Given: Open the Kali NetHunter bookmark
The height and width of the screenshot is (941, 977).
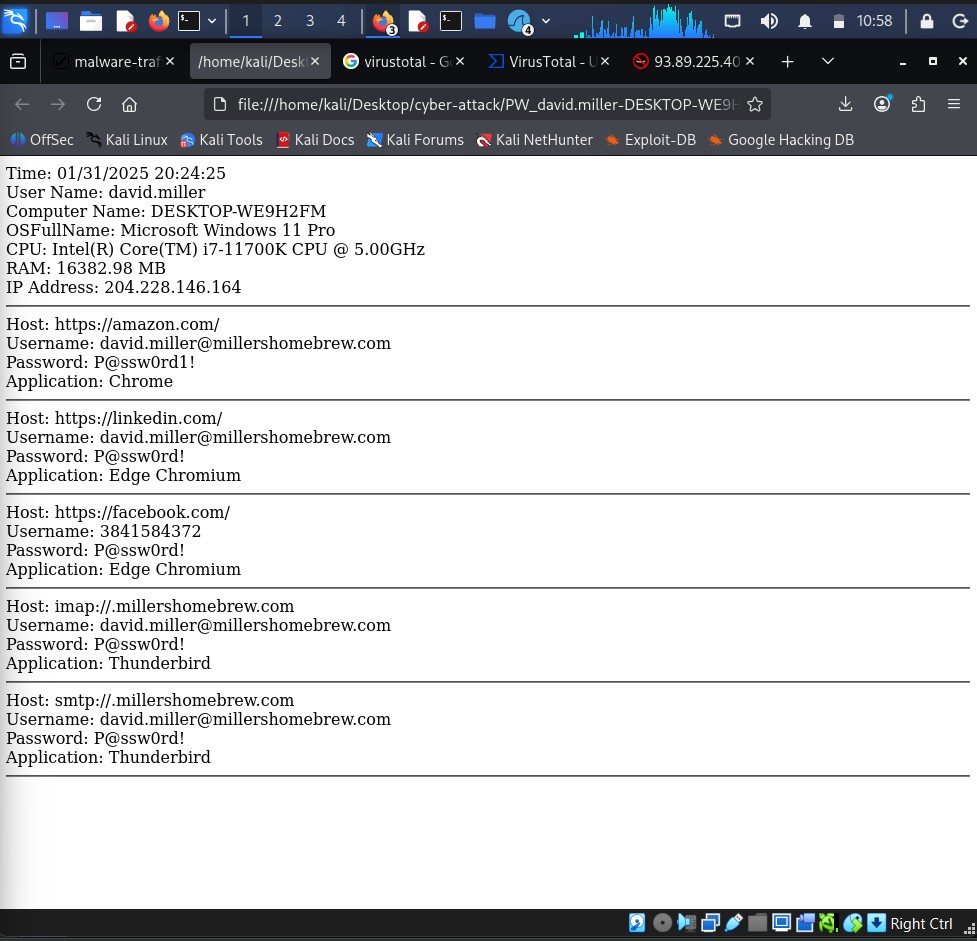Looking at the screenshot, I should (x=534, y=140).
